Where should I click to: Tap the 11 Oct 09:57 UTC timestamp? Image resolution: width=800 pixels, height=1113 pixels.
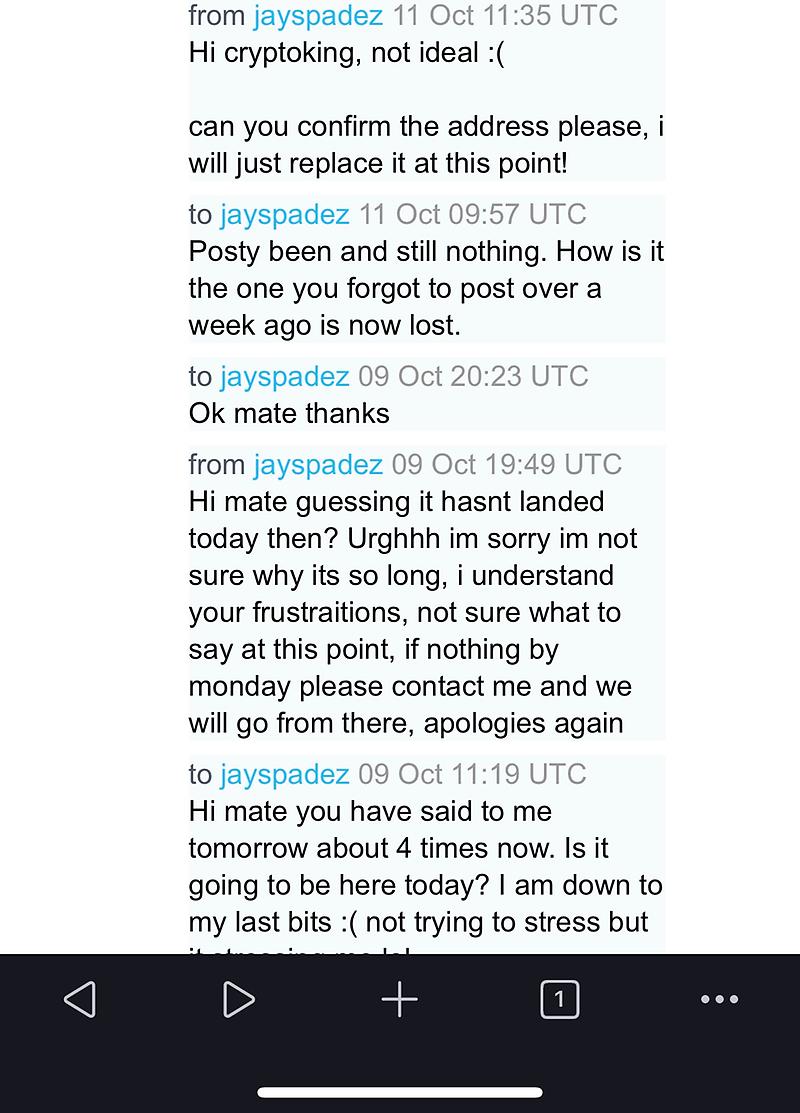point(472,214)
